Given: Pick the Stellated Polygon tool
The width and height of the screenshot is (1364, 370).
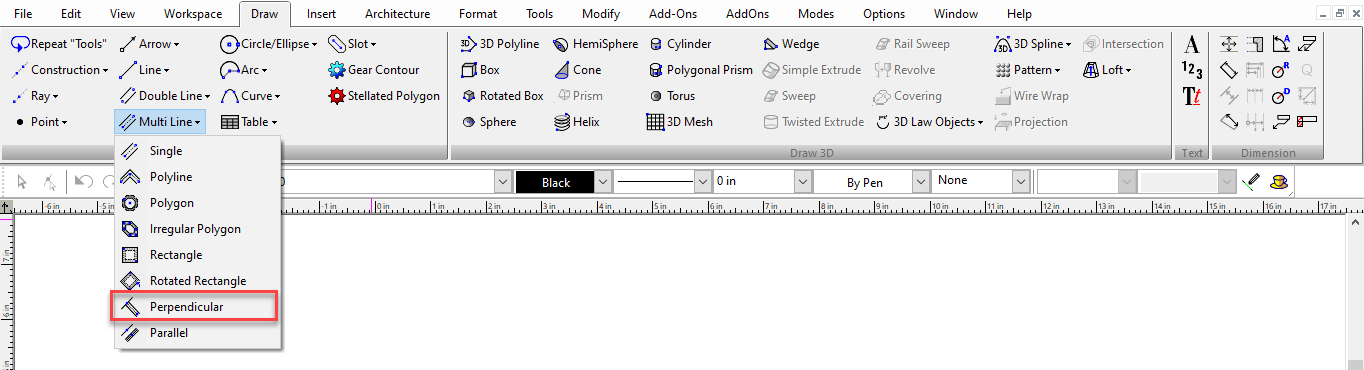Looking at the screenshot, I should click(383, 96).
